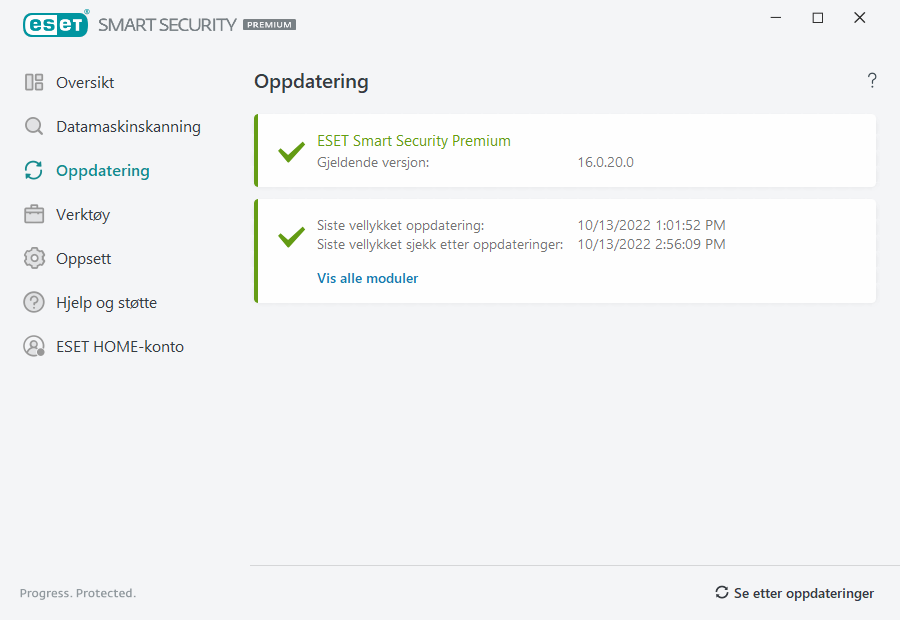Click the Hjelp og støtte question icon
The width and height of the screenshot is (900, 620).
34,303
